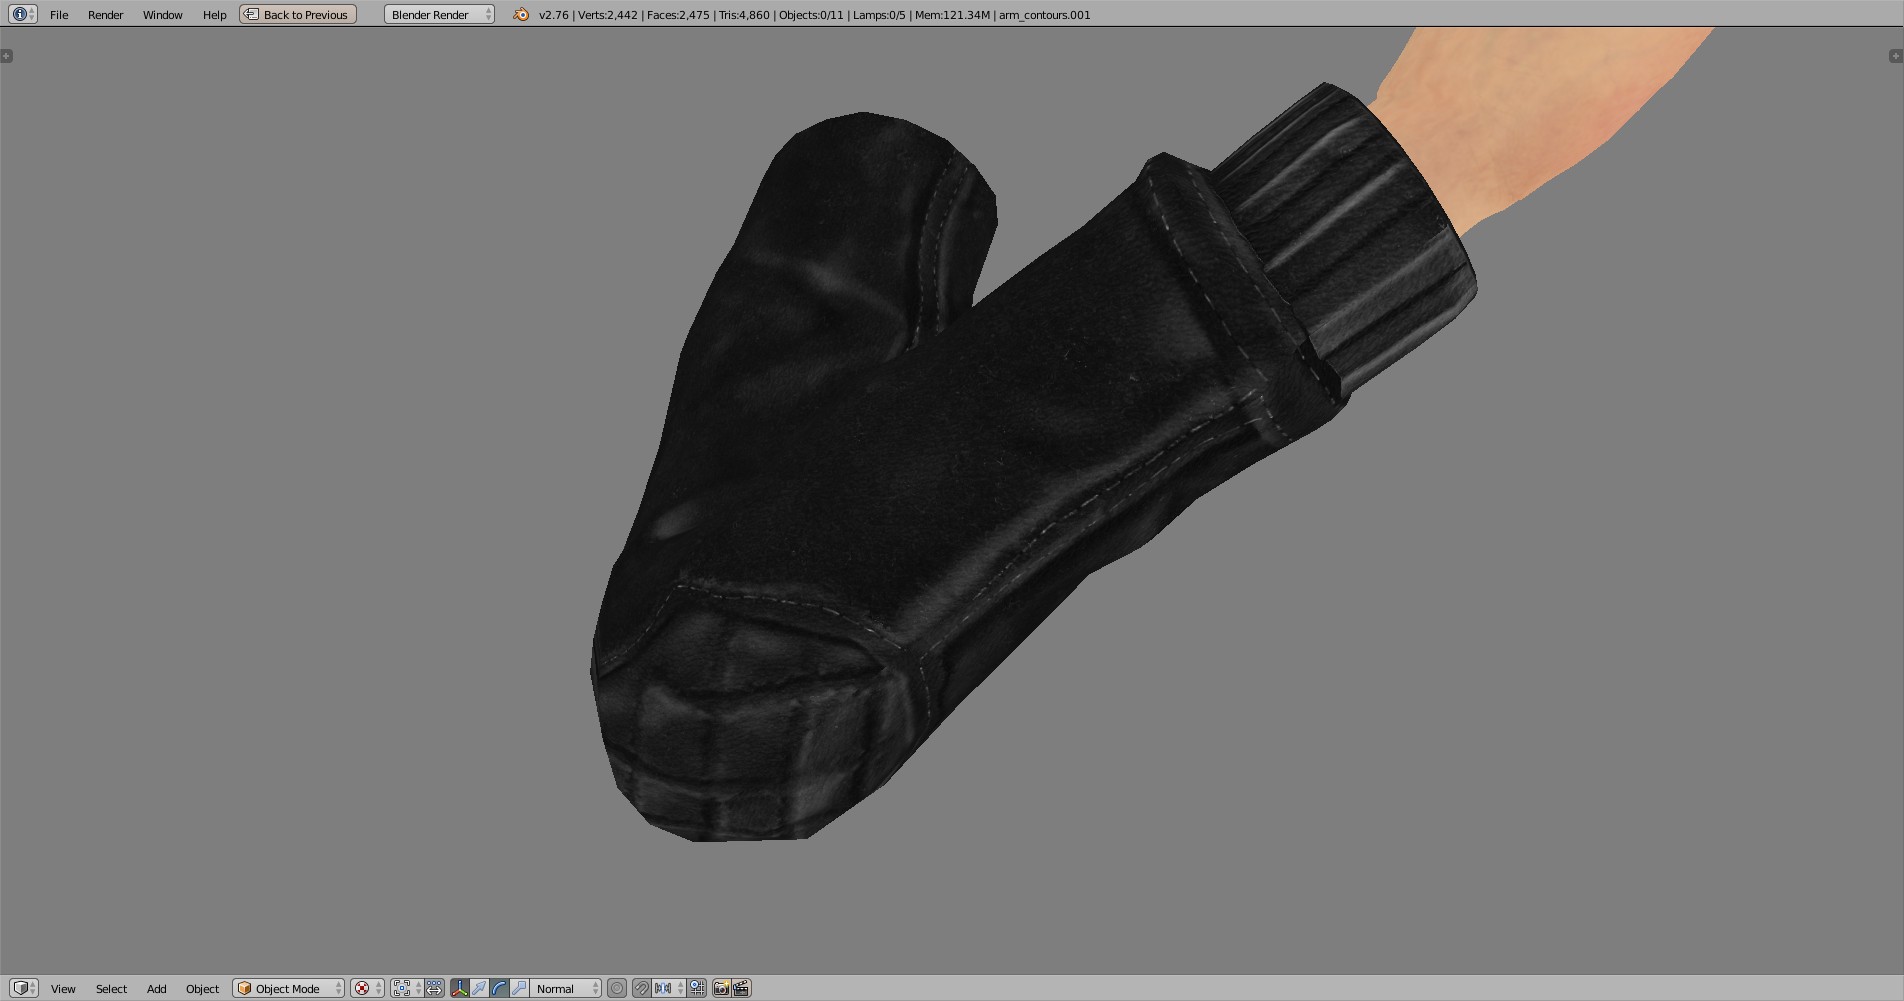This screenshot has height=1001, width=1904.
Task: Enable snap during transform
Action: tap(642, 989)
